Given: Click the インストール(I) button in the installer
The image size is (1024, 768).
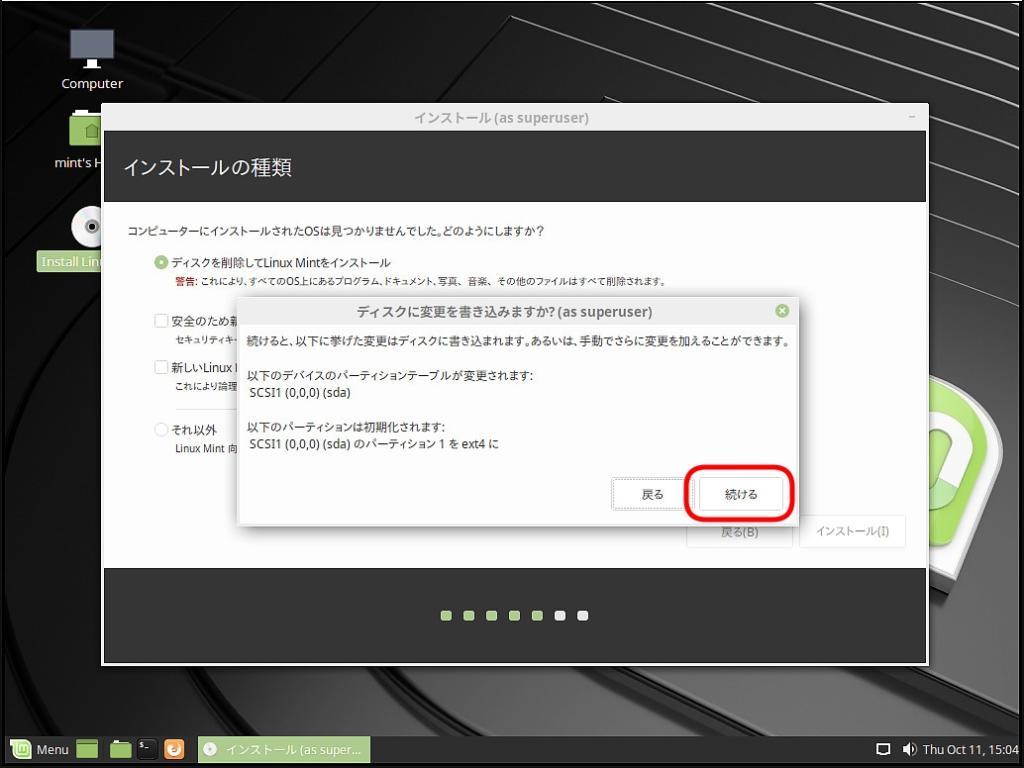Looking at the screenshot, I should 852,531.
